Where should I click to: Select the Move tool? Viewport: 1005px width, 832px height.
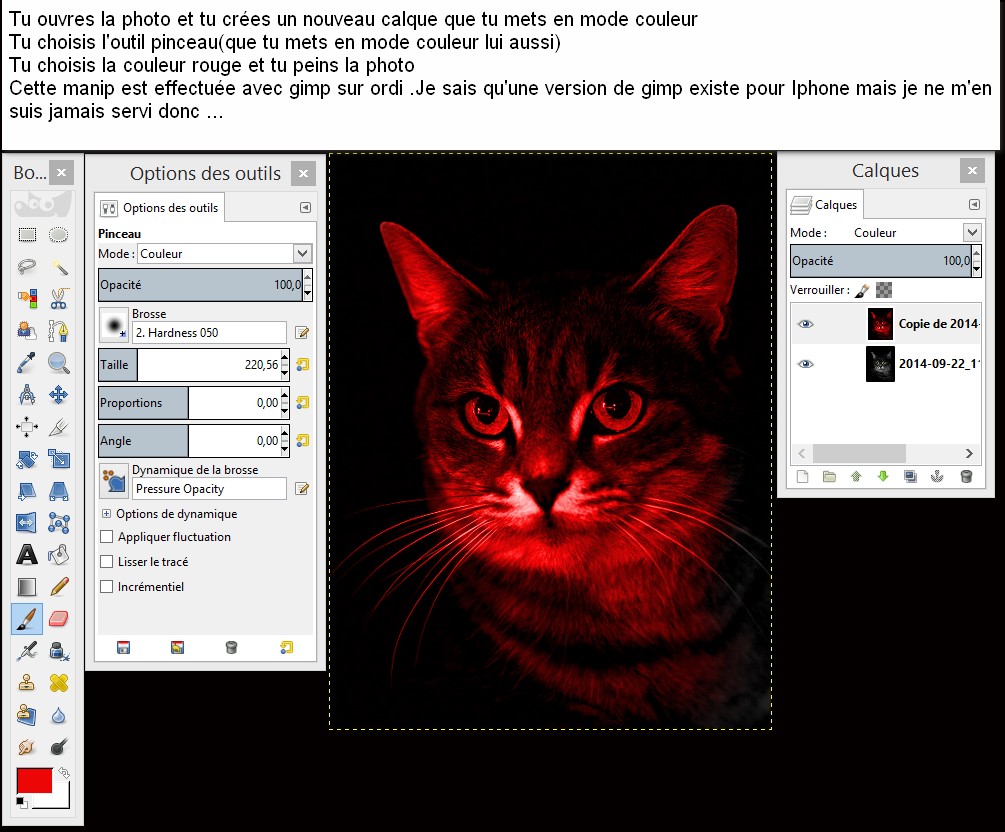58,395
